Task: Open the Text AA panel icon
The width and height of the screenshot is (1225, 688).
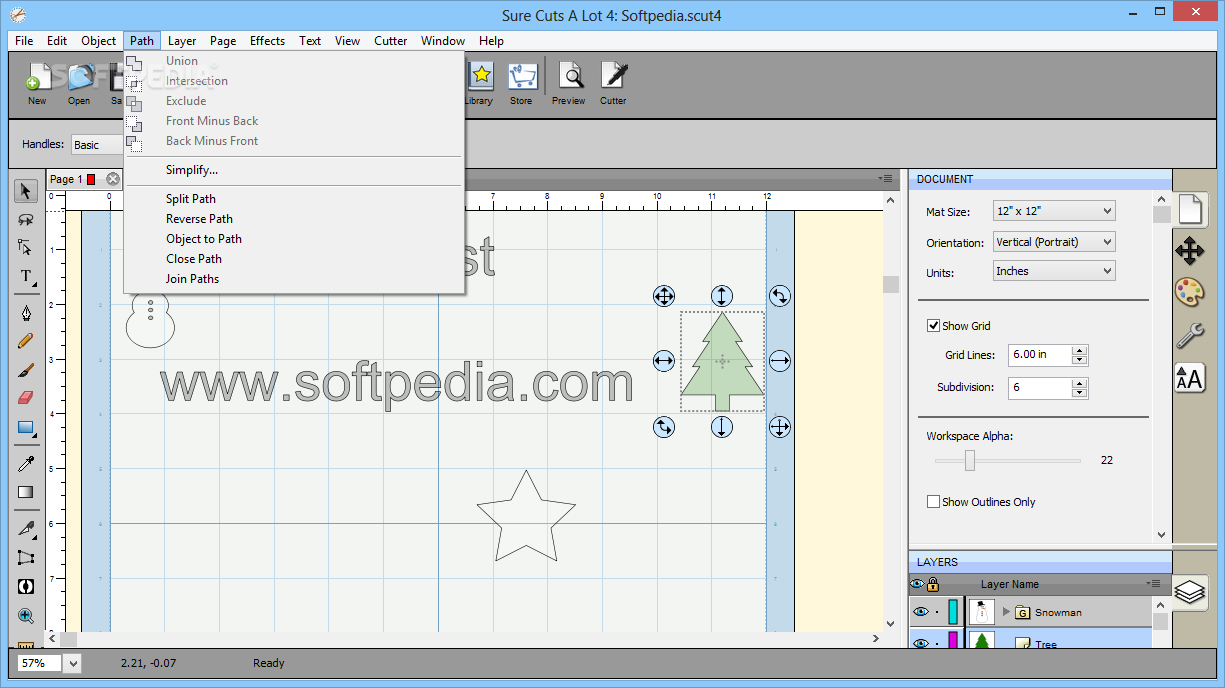Action: point(1189,378)
